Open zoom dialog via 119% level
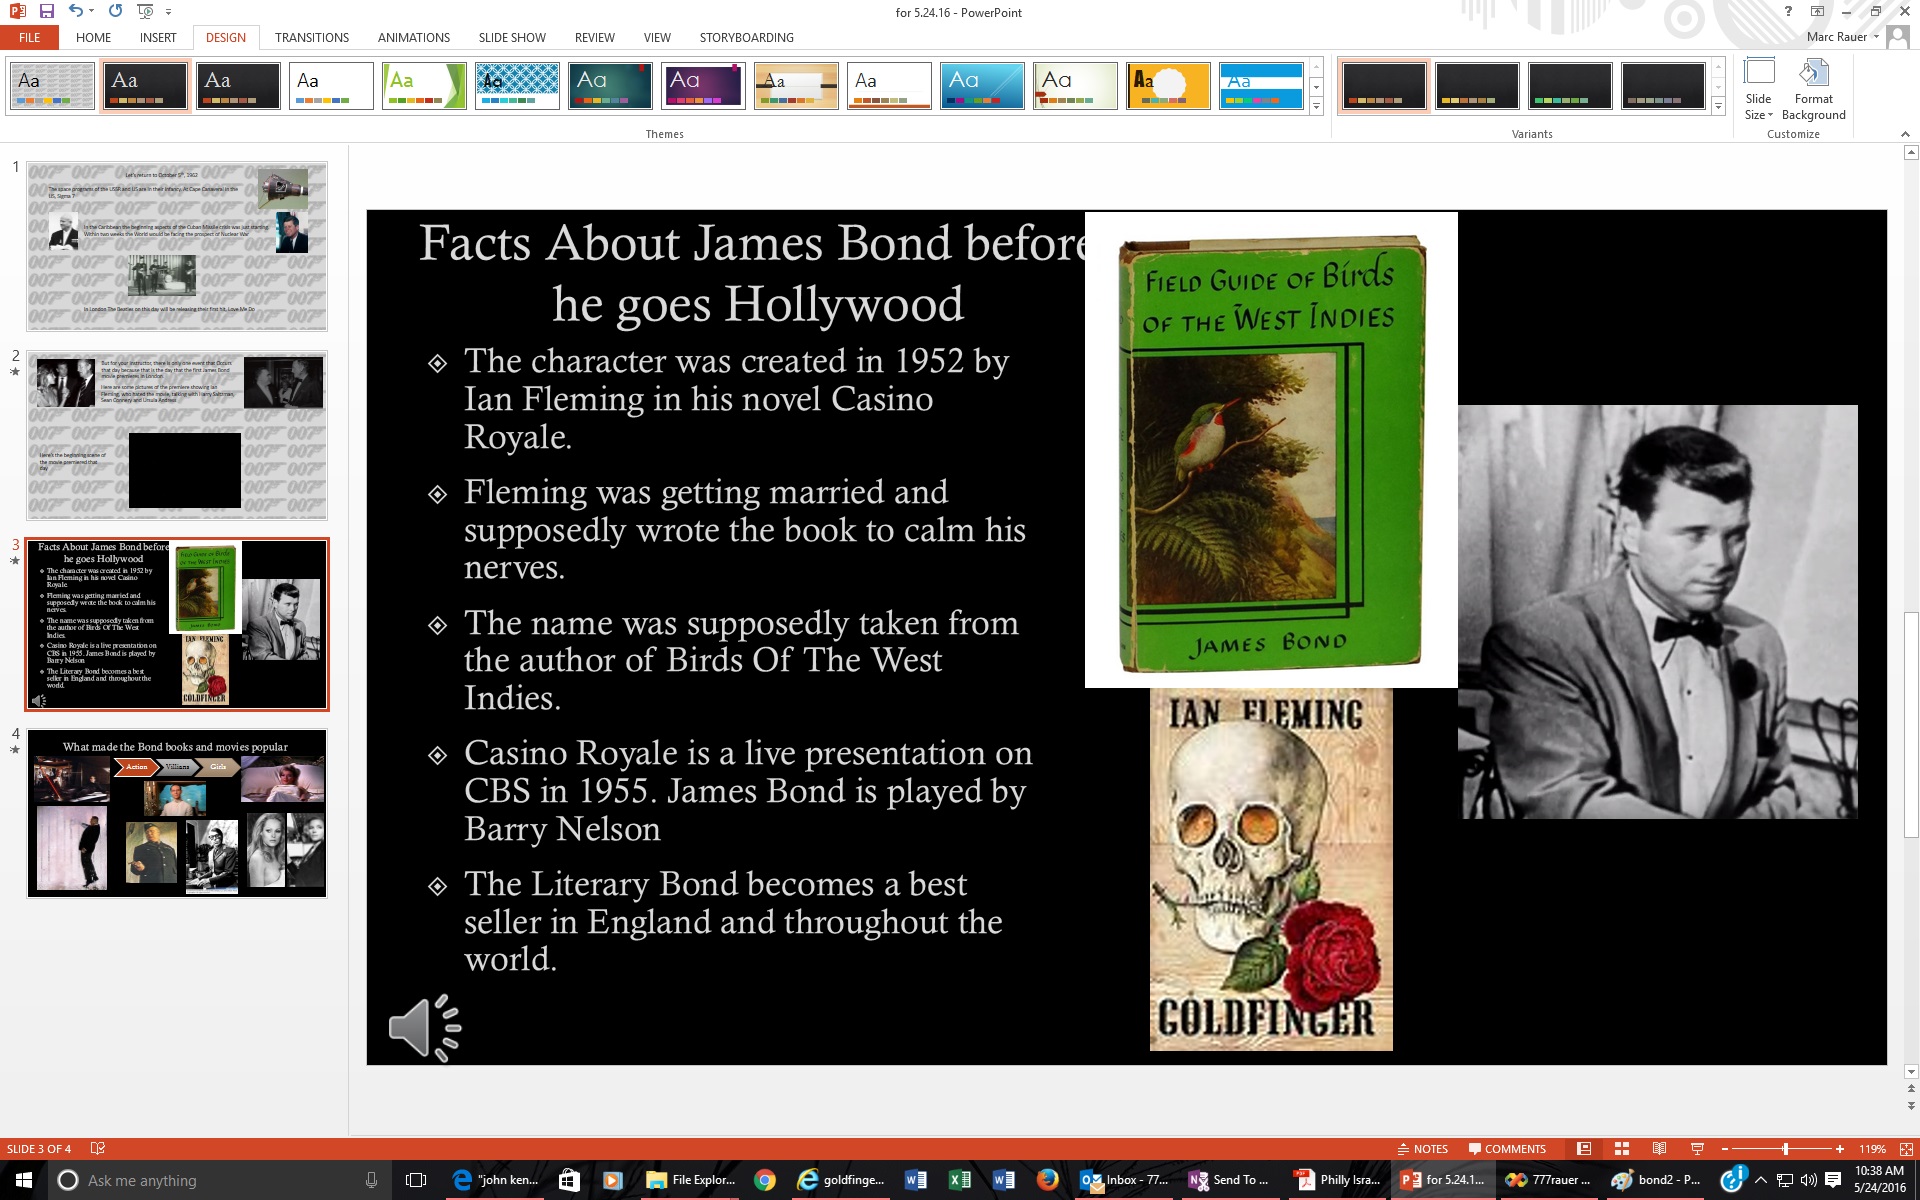1920x1200 pixels. (x=1872, y=1149)
